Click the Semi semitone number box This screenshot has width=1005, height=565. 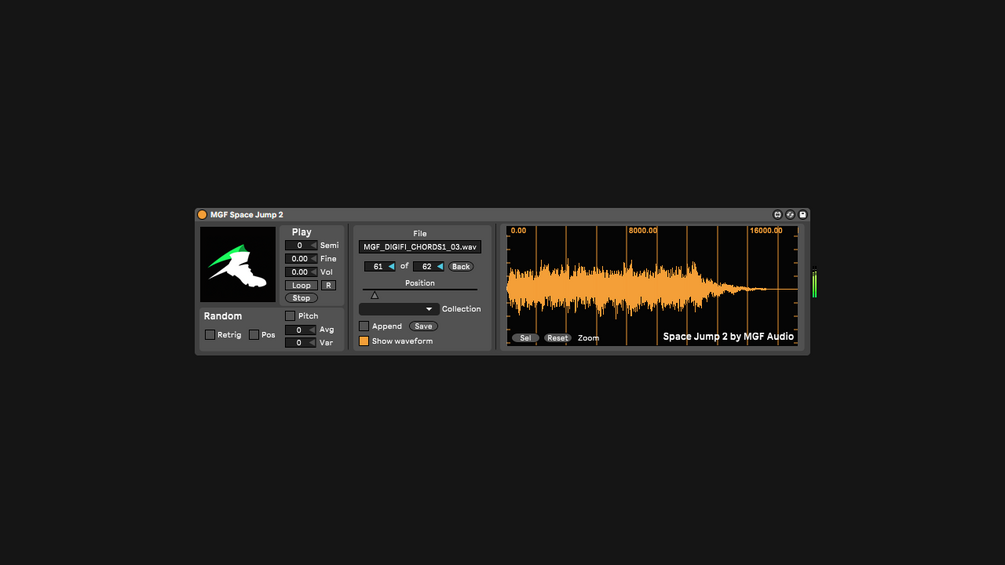click(x=301, y=245)
